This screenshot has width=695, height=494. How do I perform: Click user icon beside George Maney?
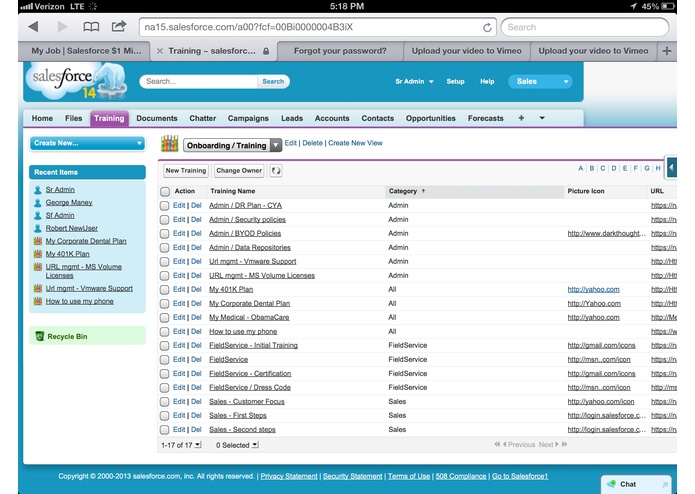click(38, 203)
